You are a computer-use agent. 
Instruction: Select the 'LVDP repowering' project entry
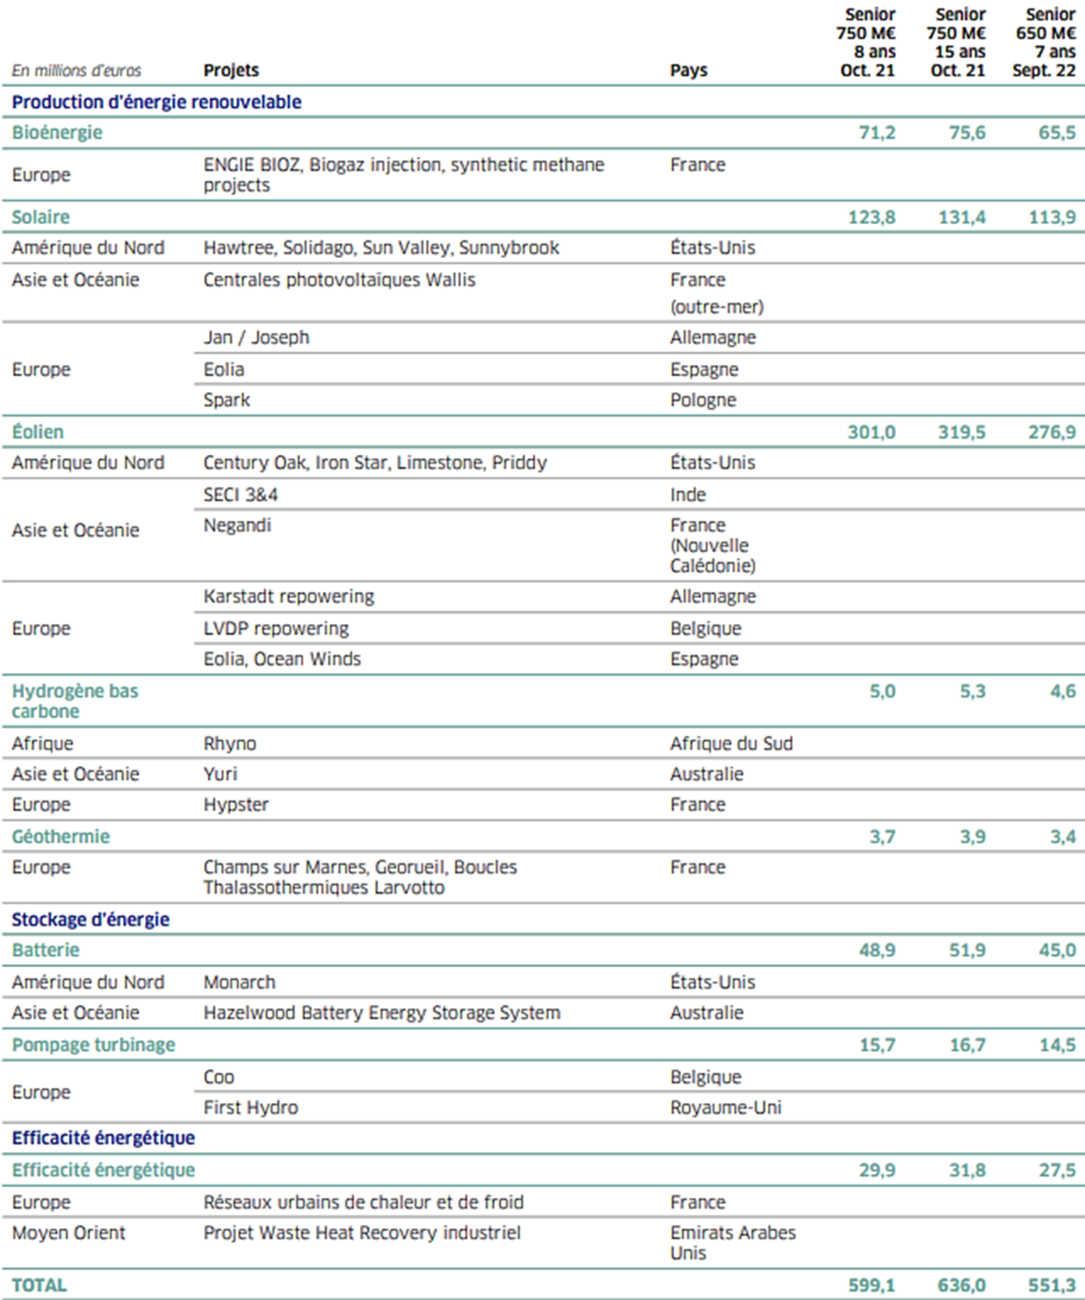pyautogui.click(x=276, y=629)
